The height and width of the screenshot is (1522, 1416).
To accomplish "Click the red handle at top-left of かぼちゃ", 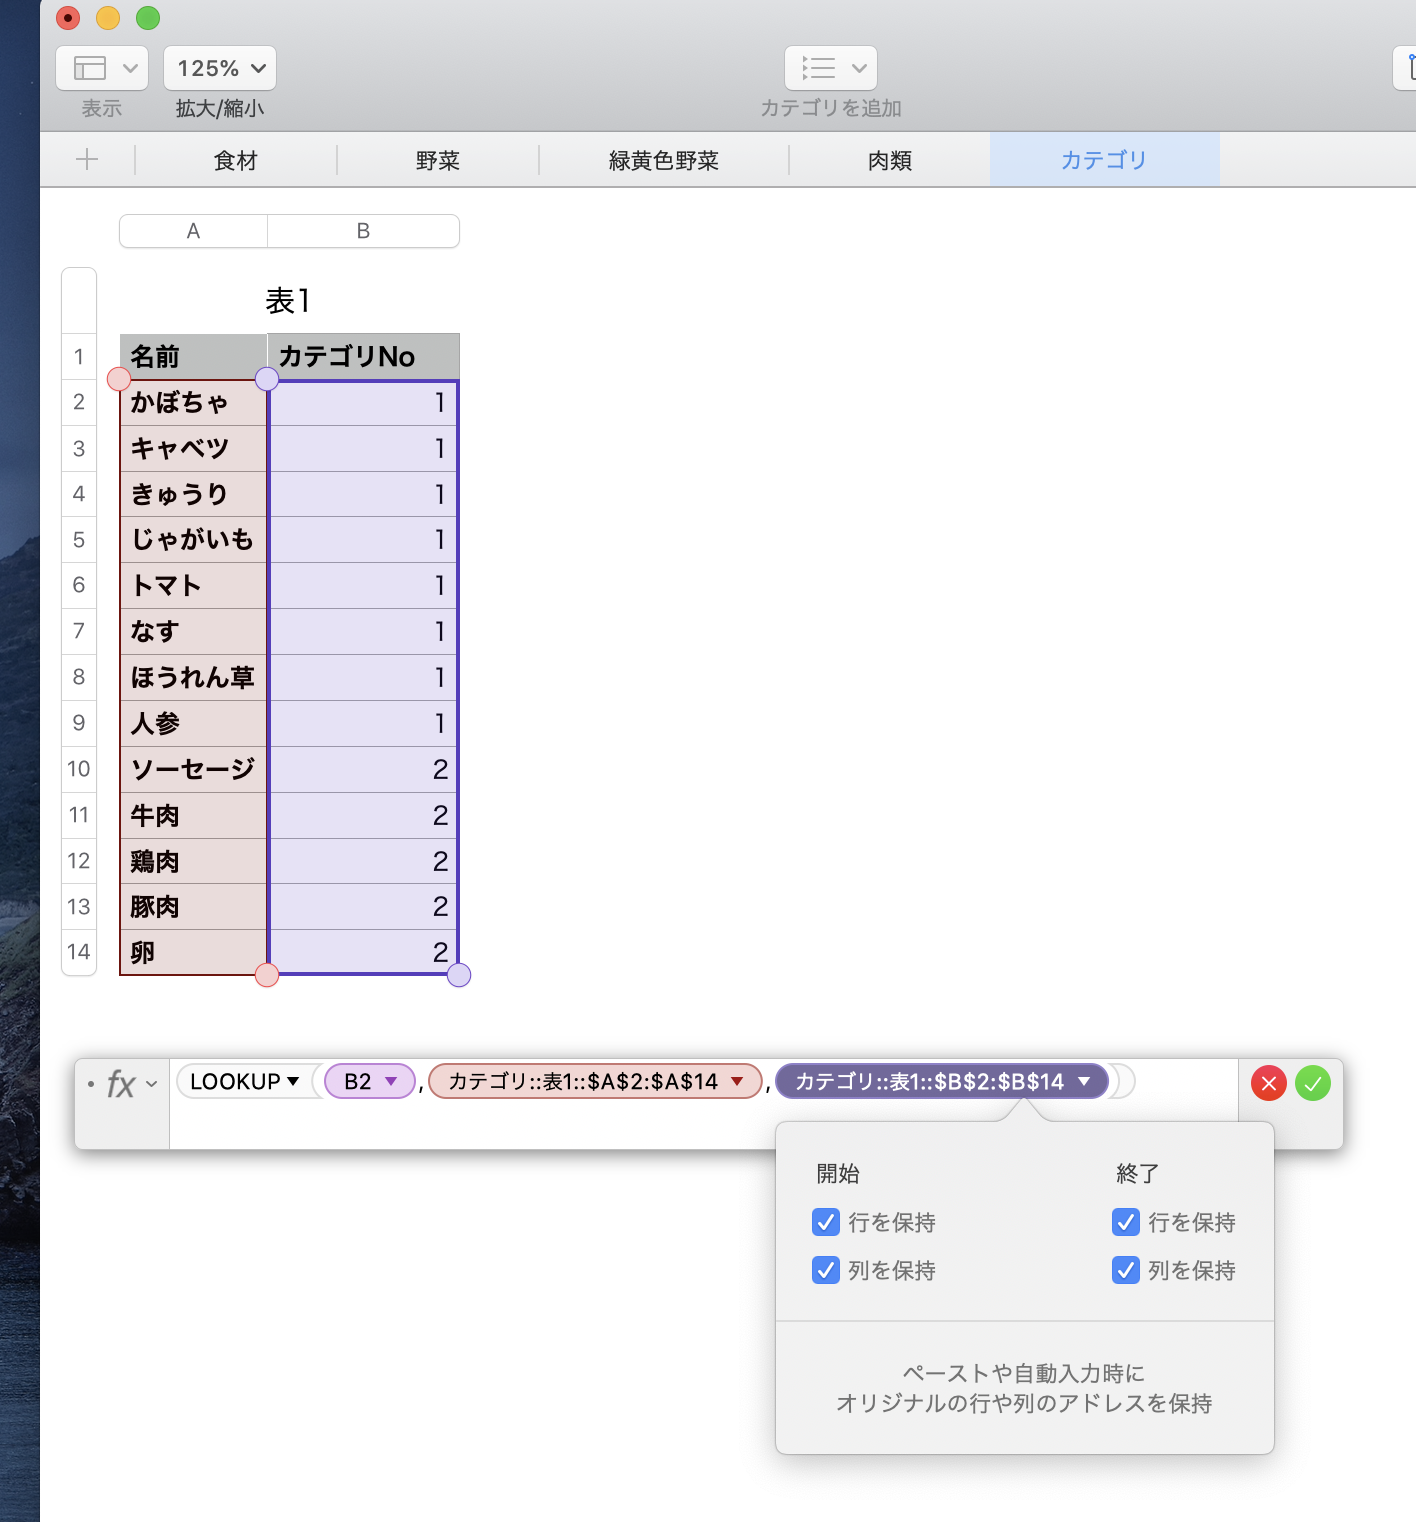I will pyautogui.click(x=119, y=379).
